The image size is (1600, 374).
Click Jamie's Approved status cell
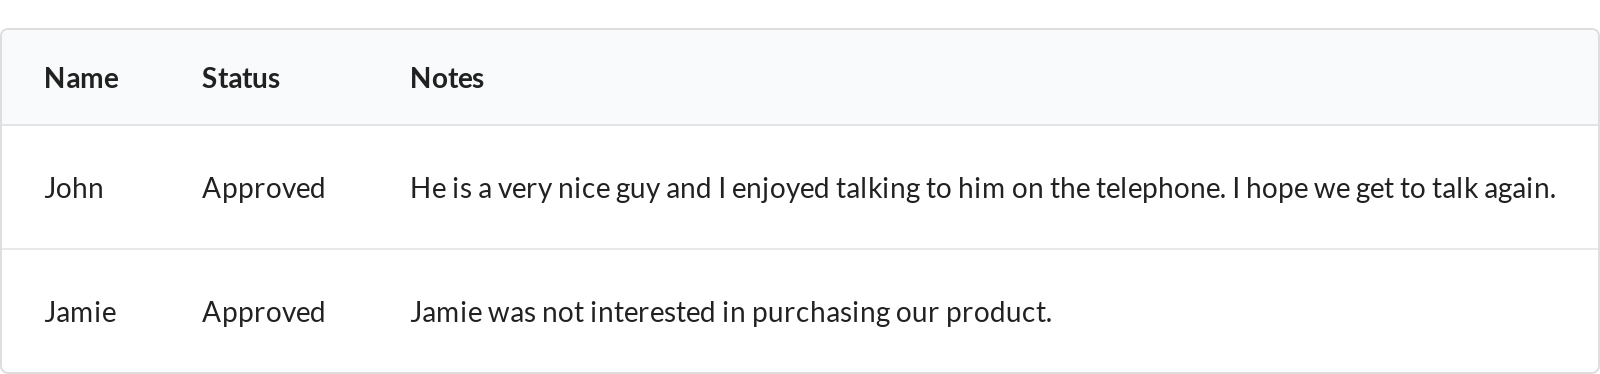click(x=263, y=312)
